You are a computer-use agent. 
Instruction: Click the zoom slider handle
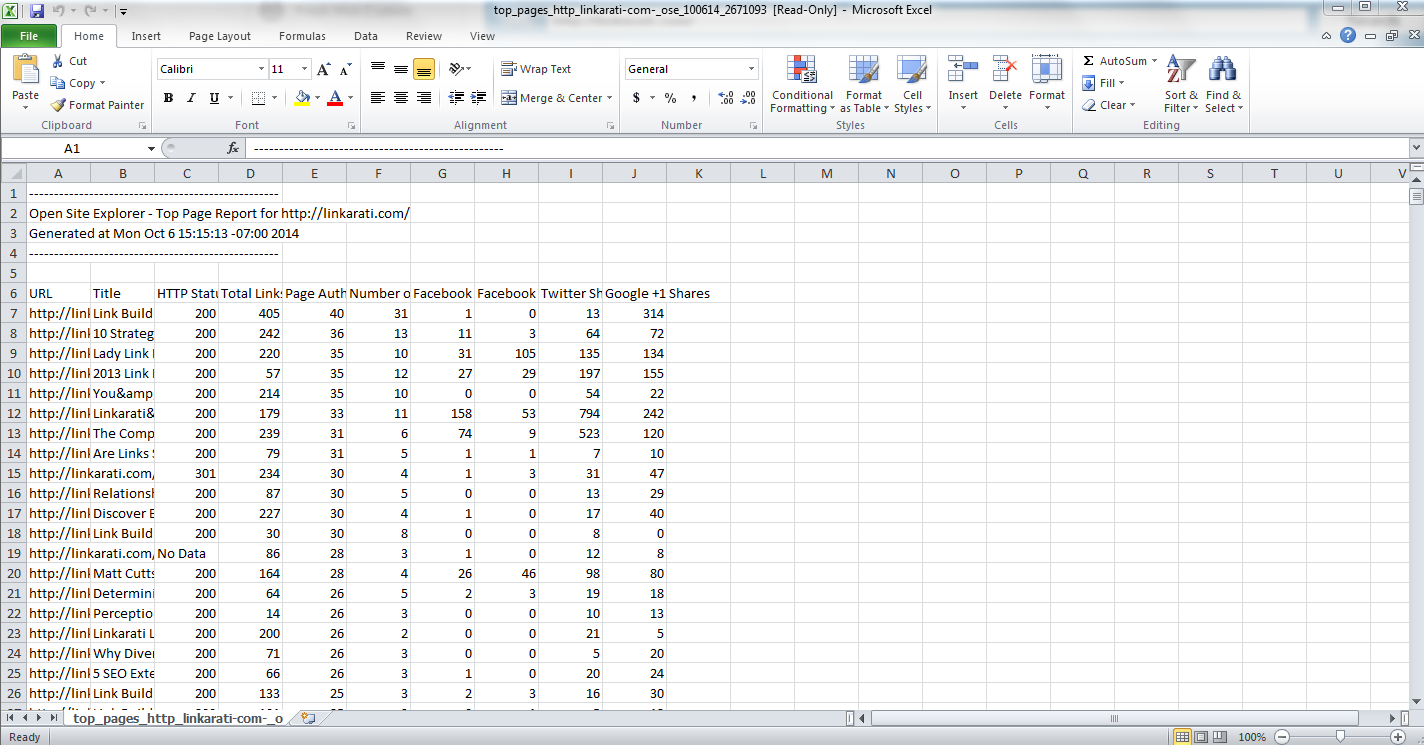pos(1340,737)
